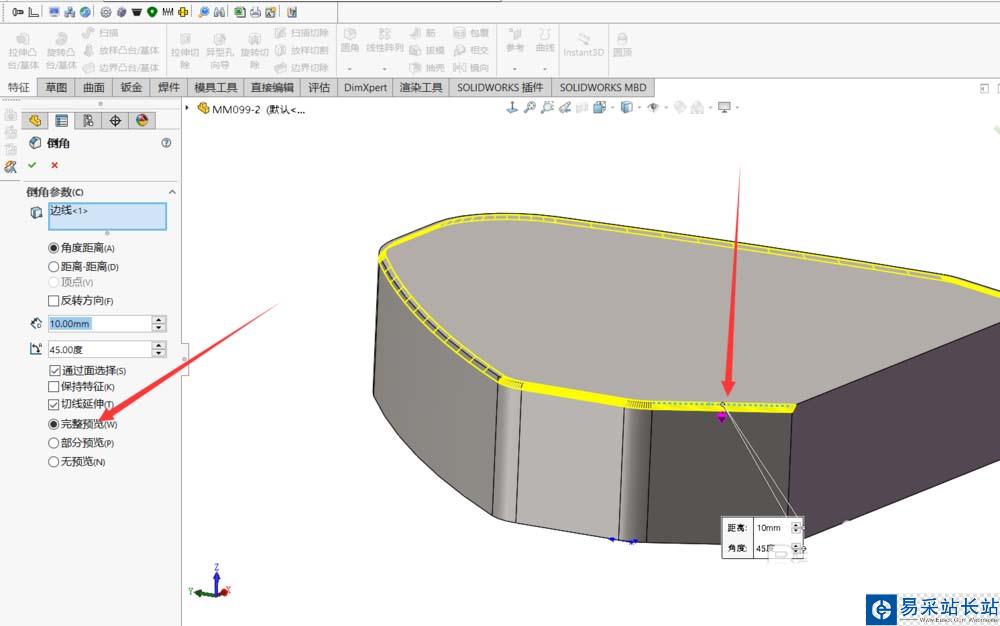Click the green shield icon in top toolbar
This screenshot has height=626, width=1000.
152,12
